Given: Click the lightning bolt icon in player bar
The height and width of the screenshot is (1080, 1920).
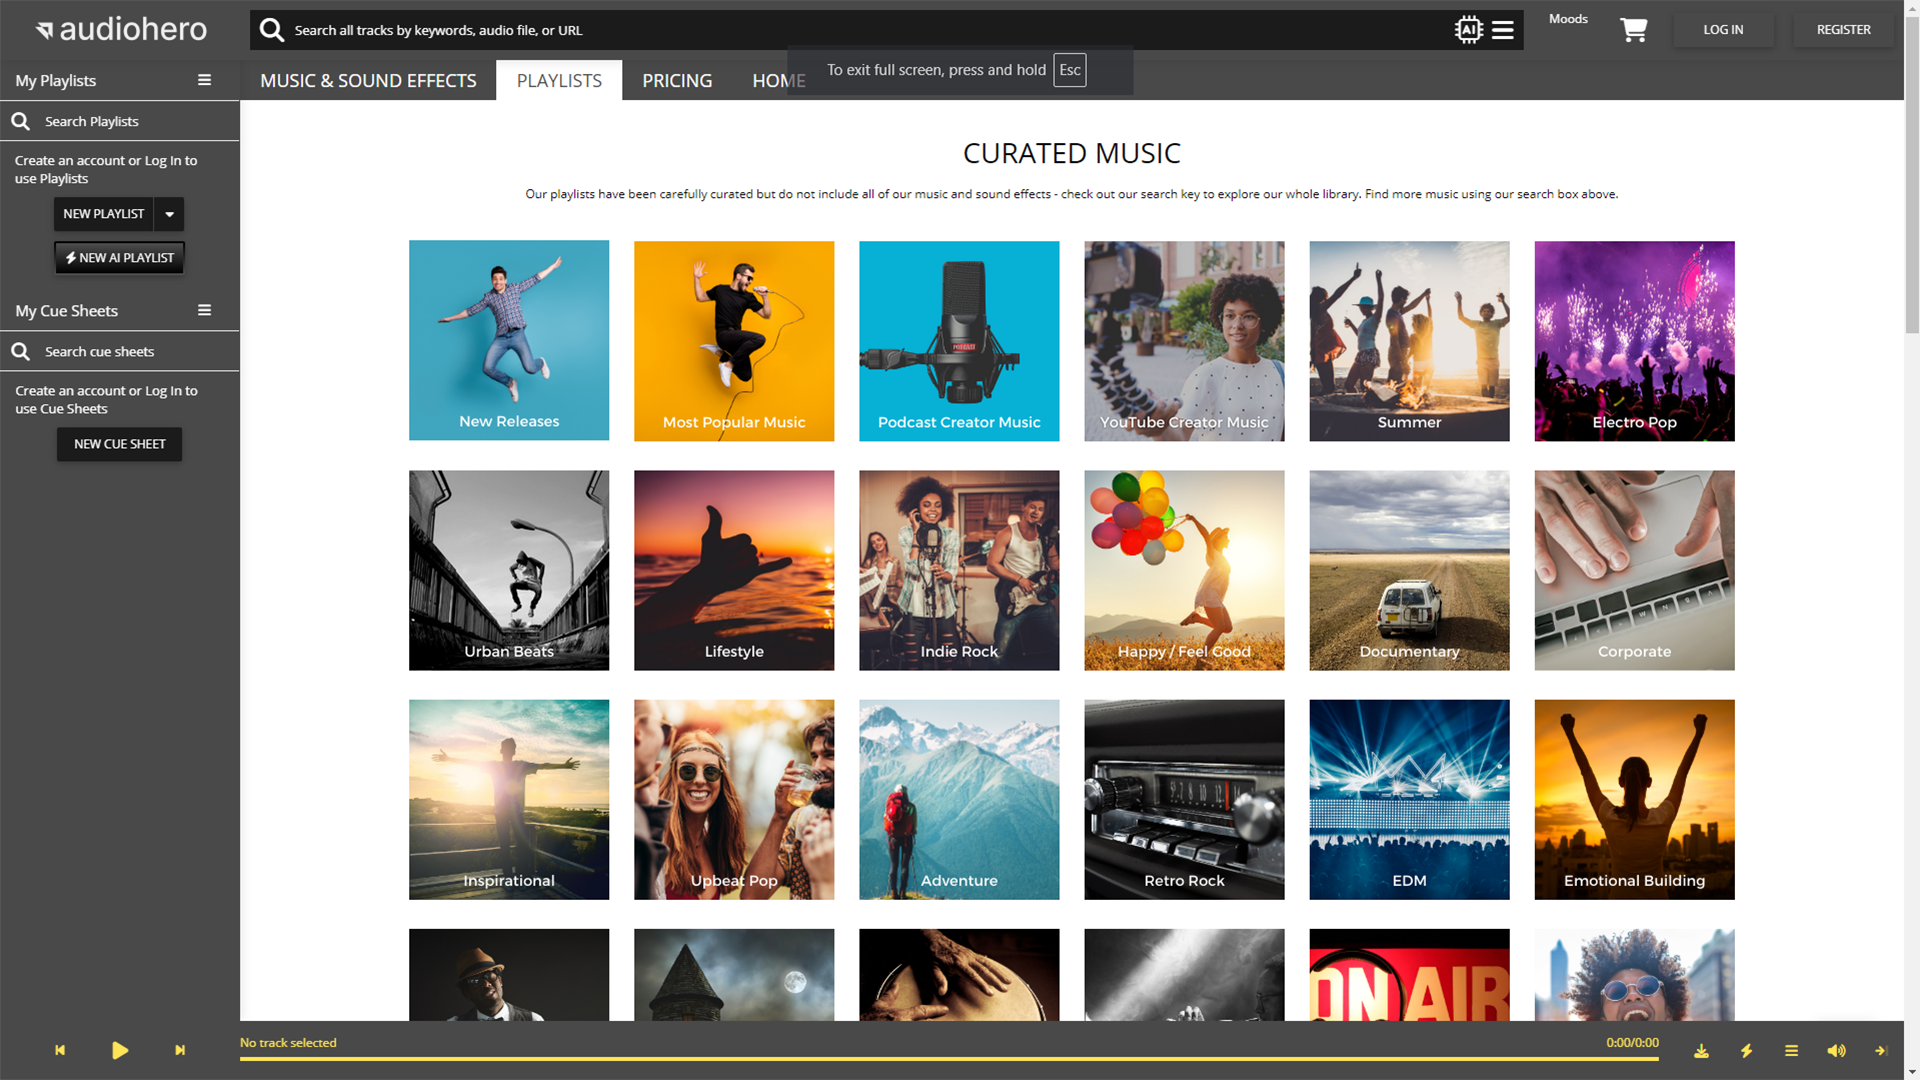Looking at the screenshot, I should pos(1746,1051).
